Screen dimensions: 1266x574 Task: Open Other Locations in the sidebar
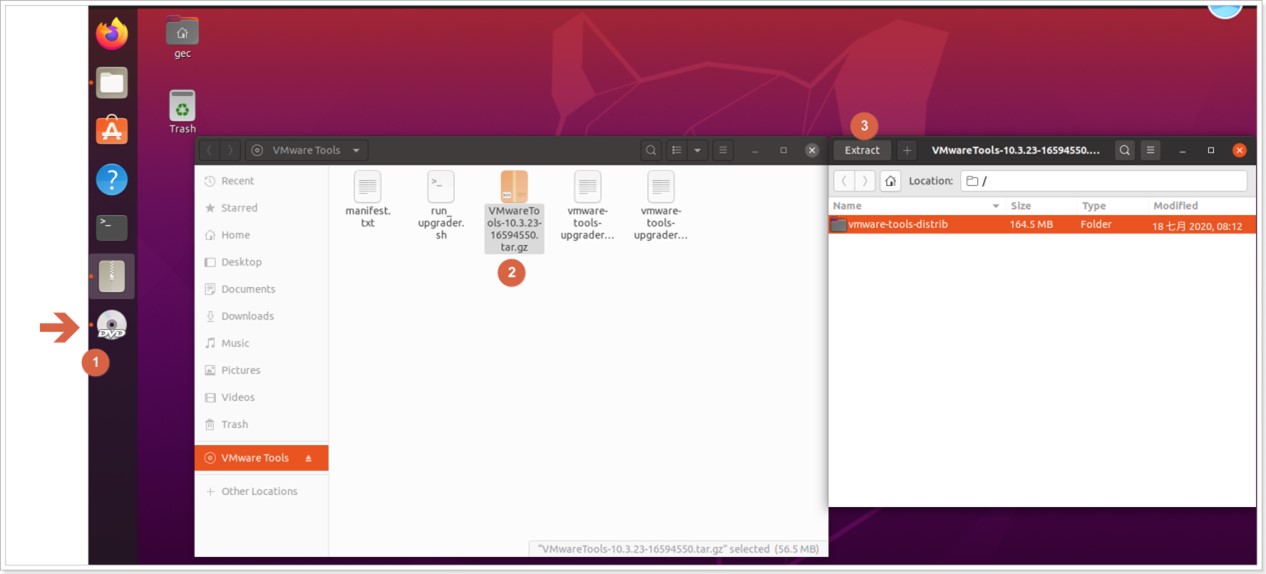point(261,491)
